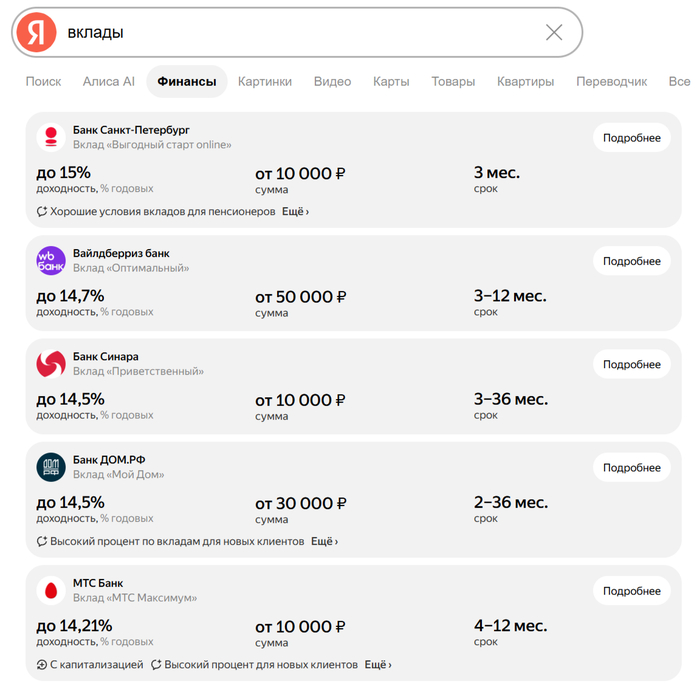Open the Картинки tab

pyautogui.click(x=265, y=81)
